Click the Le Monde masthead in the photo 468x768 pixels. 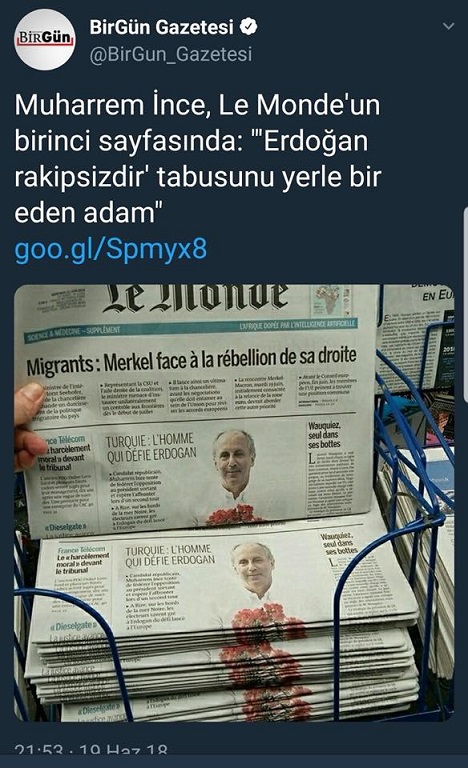[x=196, y=298]
